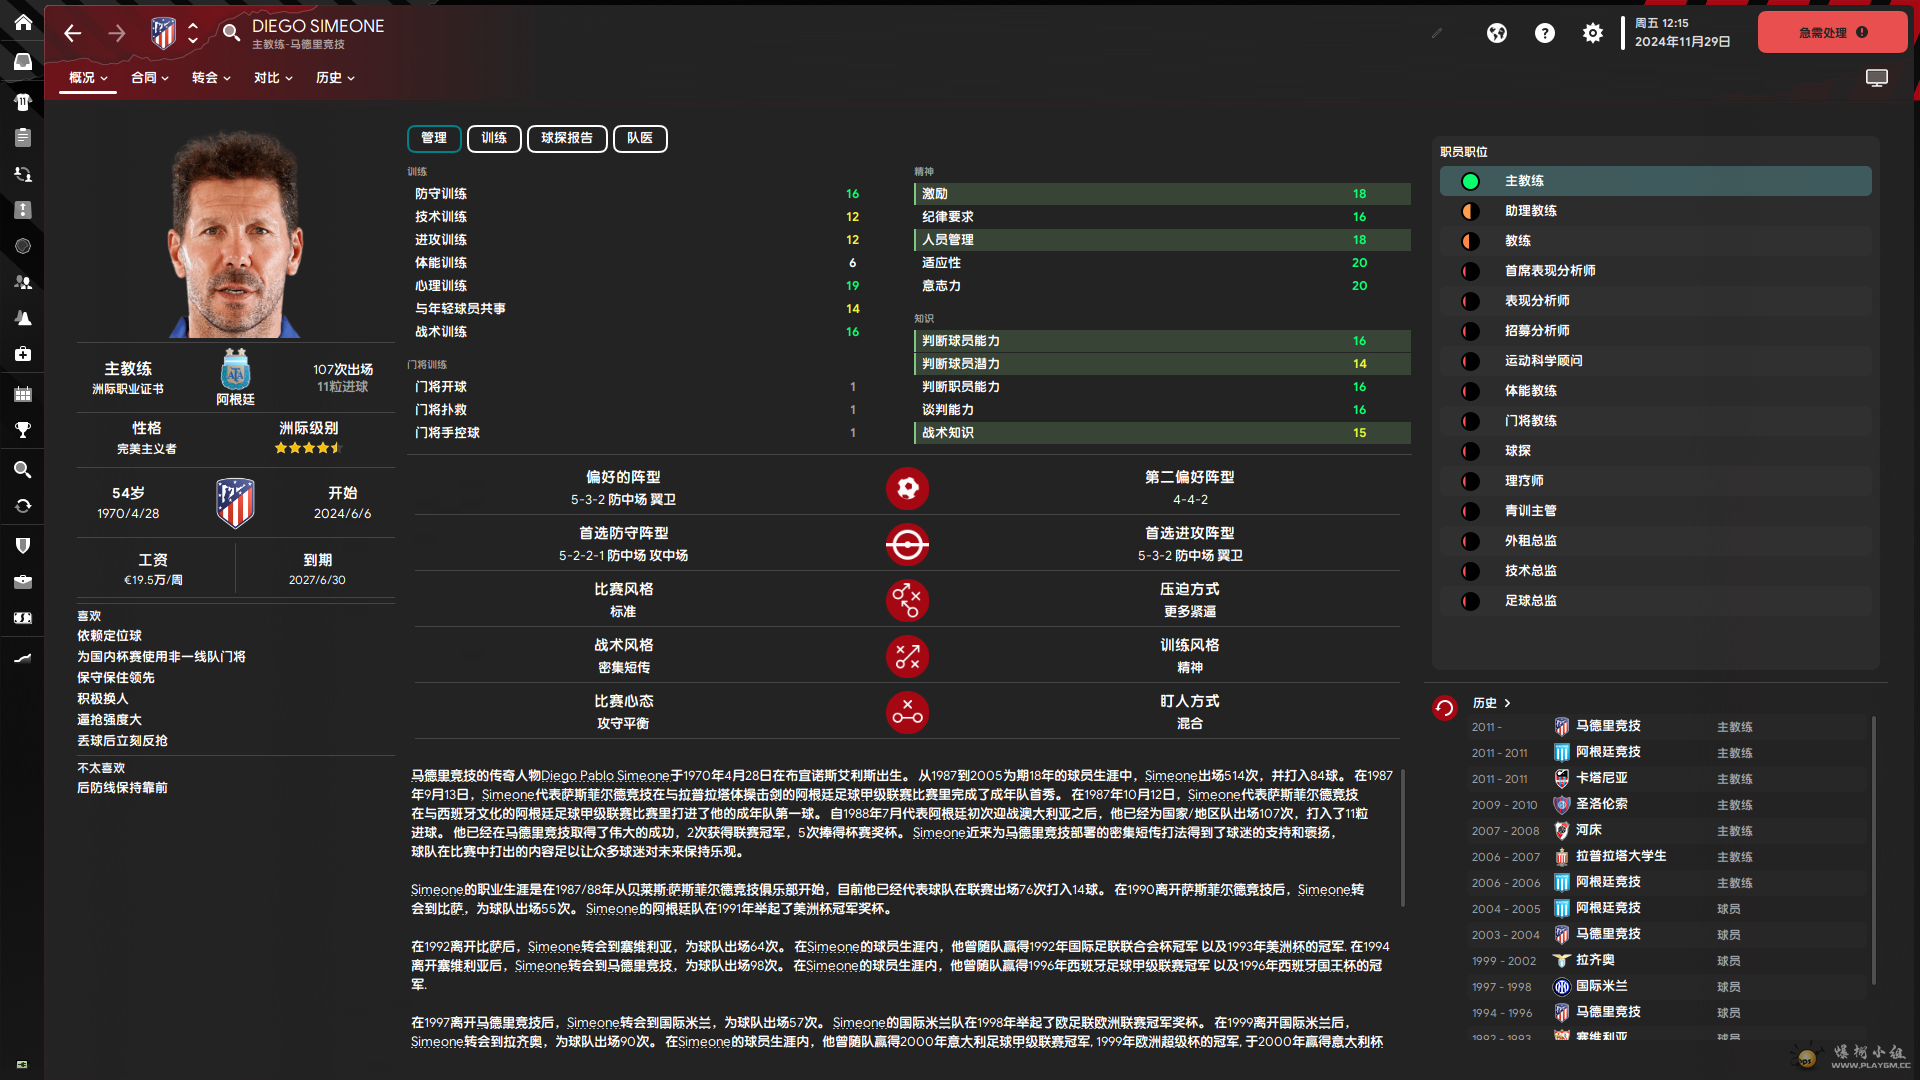
Task: Click the biography text scrollbar
Action: tap(1403, 838)
